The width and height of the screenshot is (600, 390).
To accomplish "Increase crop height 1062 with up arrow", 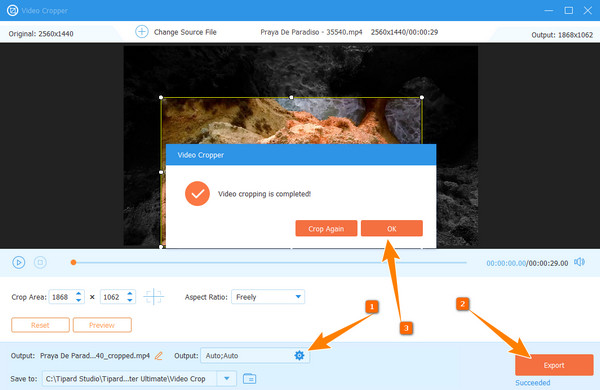I will [130, 293].
